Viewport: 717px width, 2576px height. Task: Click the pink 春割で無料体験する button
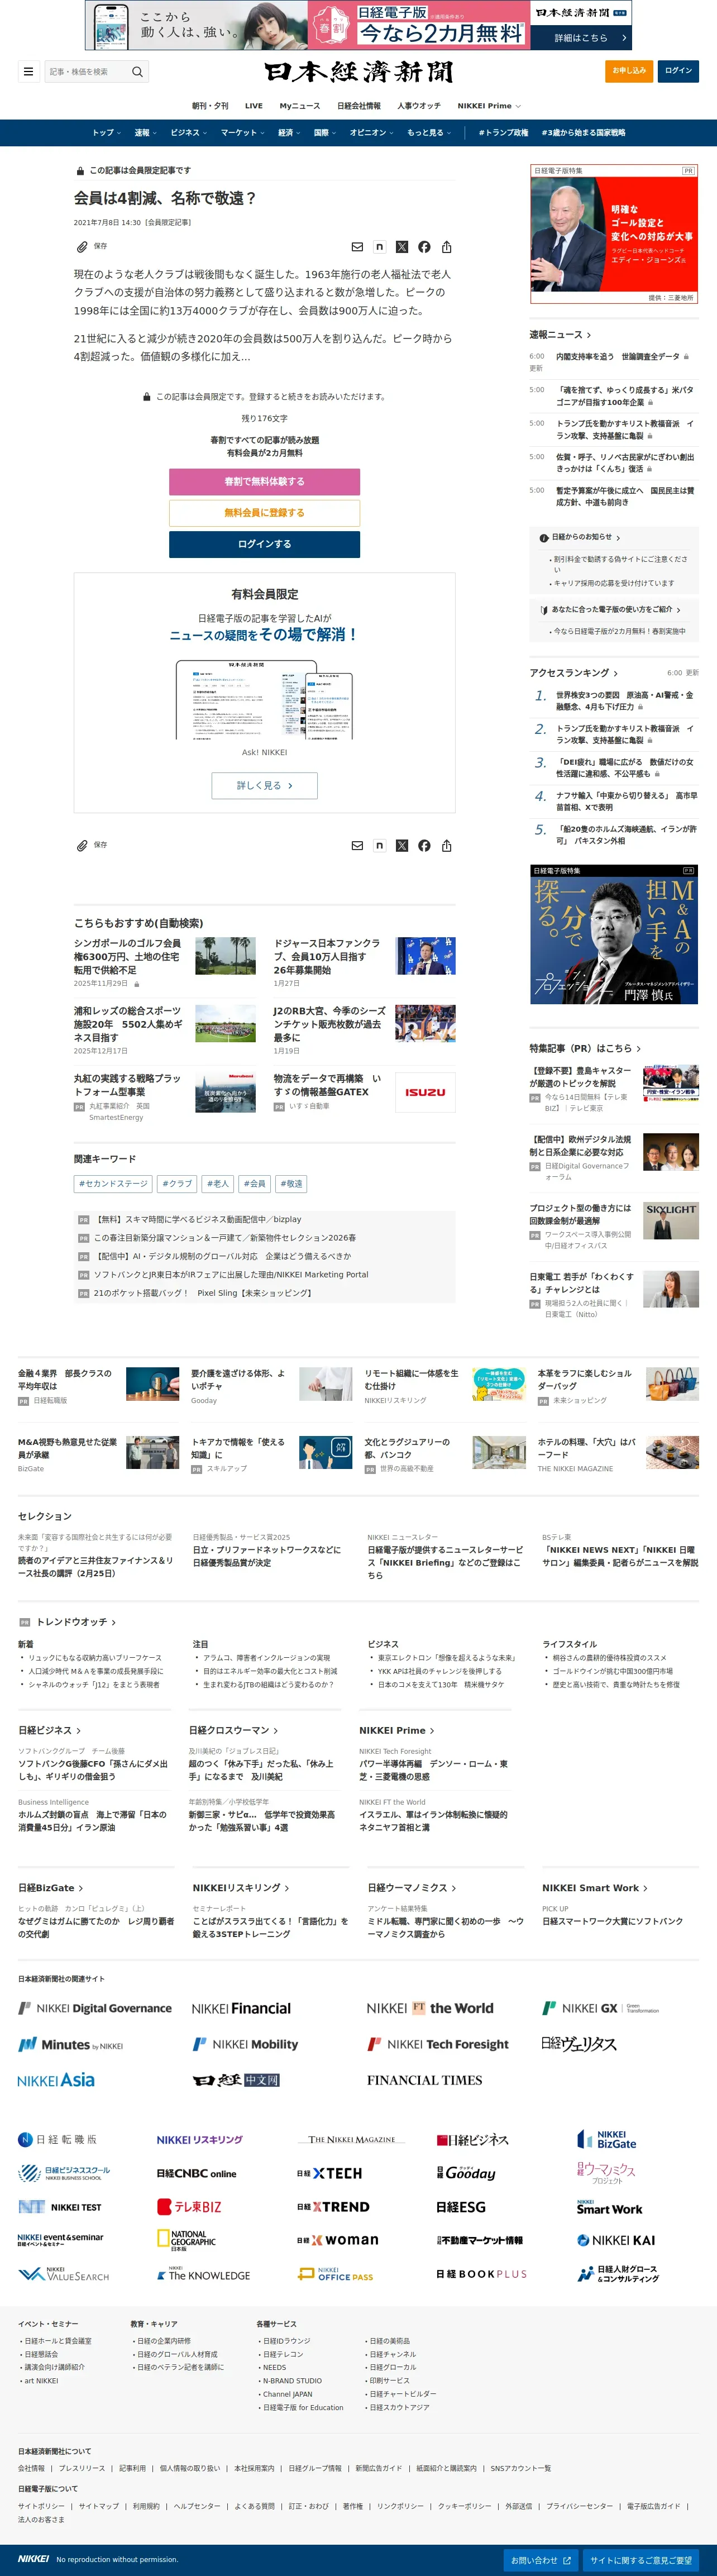tap(264, 481)
